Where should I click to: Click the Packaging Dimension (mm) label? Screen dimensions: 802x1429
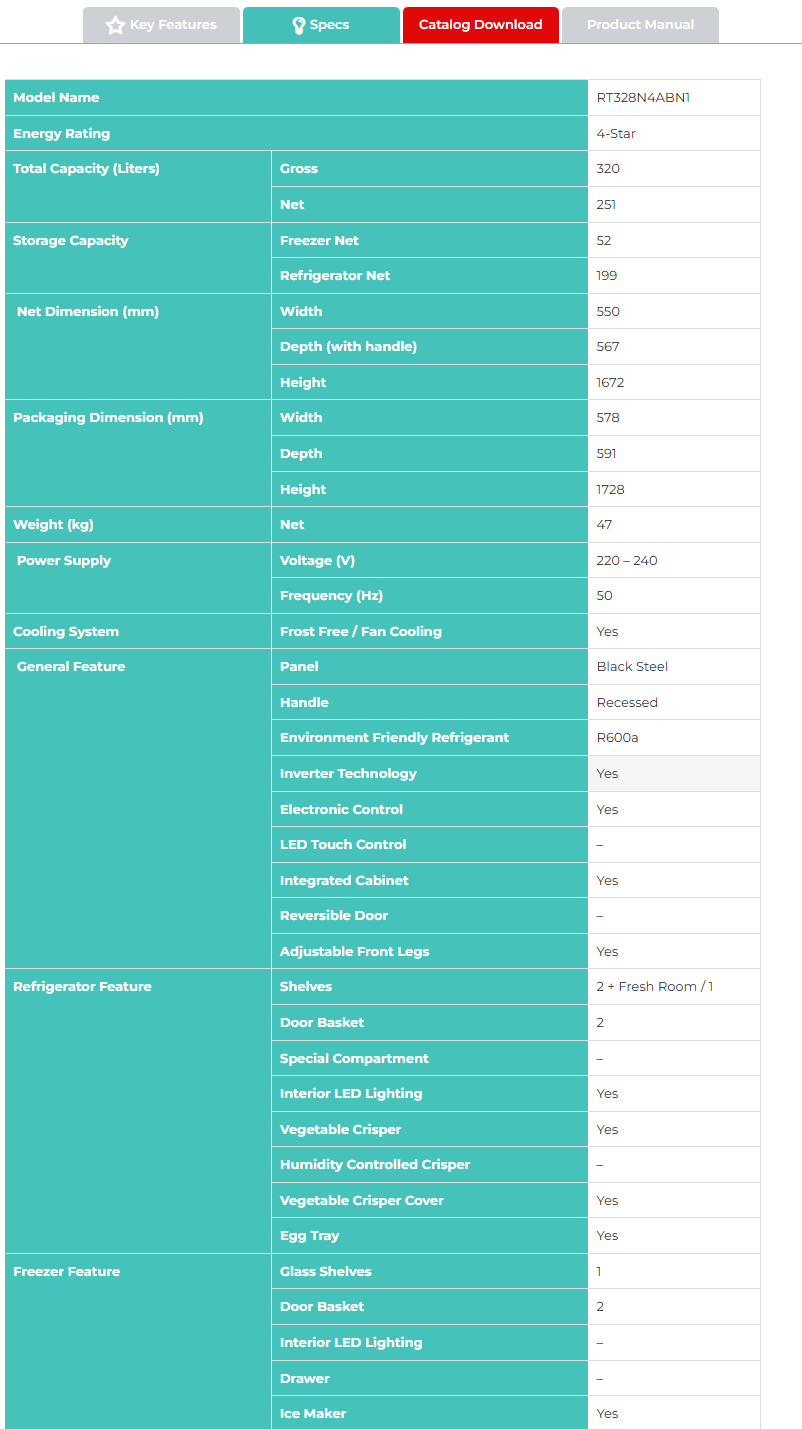[108, 418]
